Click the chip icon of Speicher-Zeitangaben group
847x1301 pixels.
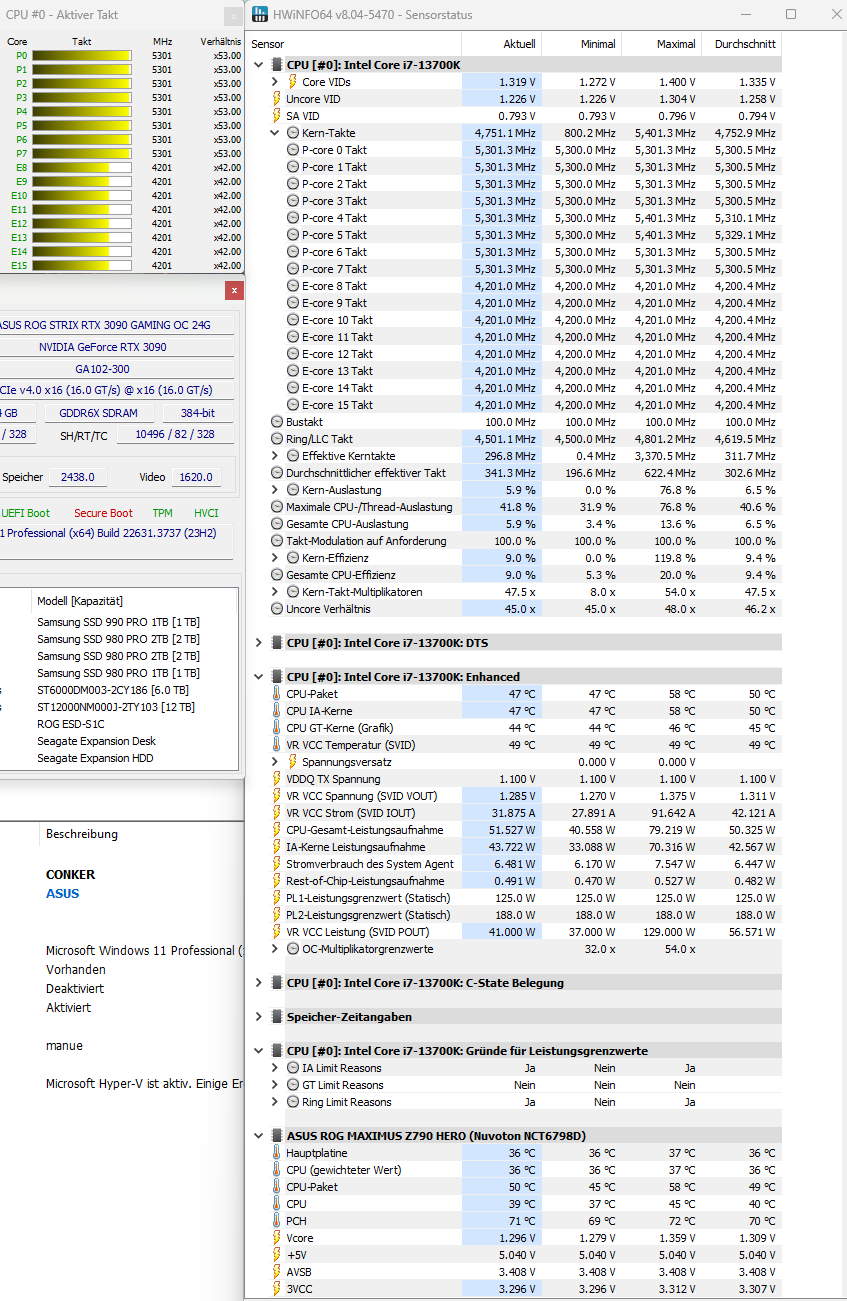click(x=276, y=1017)
